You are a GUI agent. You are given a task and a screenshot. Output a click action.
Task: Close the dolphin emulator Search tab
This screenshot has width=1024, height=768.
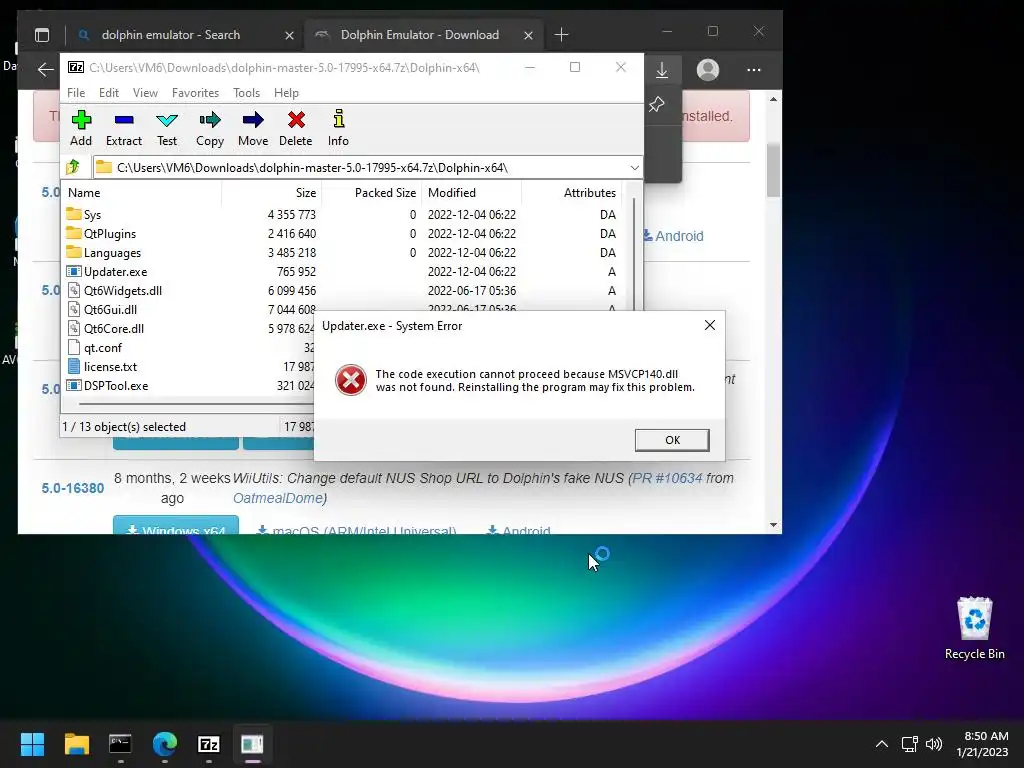pos(289,35)
